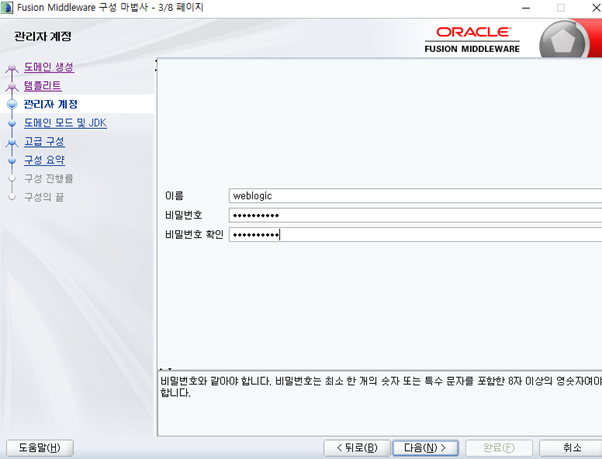602x459 pixels.
Task: Select the 관리자 계정 step
Action: [51, 104]
